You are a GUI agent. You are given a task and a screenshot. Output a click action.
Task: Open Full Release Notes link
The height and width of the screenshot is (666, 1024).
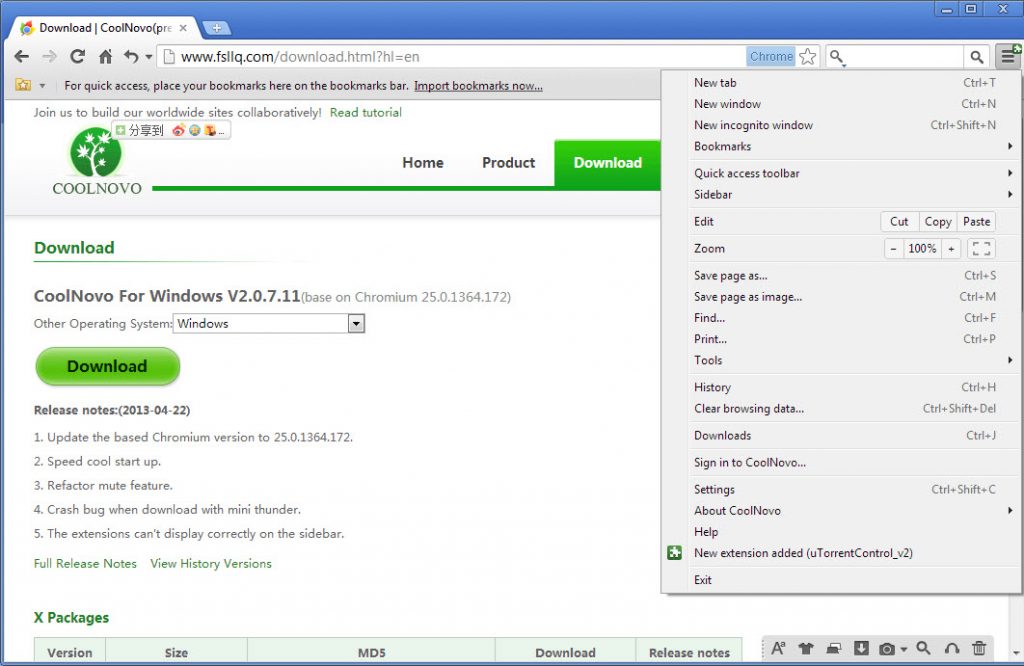click(85, 563)
